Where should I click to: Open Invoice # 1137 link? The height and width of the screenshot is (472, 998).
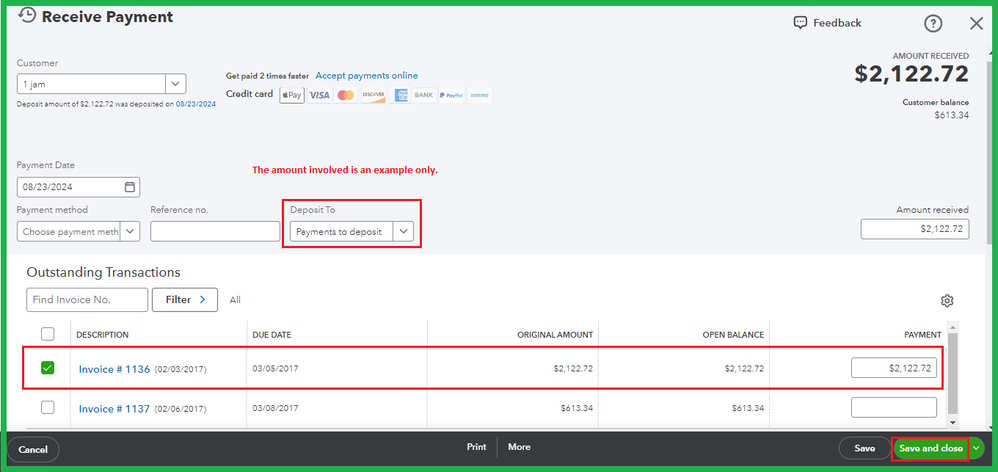pos(114,409)
